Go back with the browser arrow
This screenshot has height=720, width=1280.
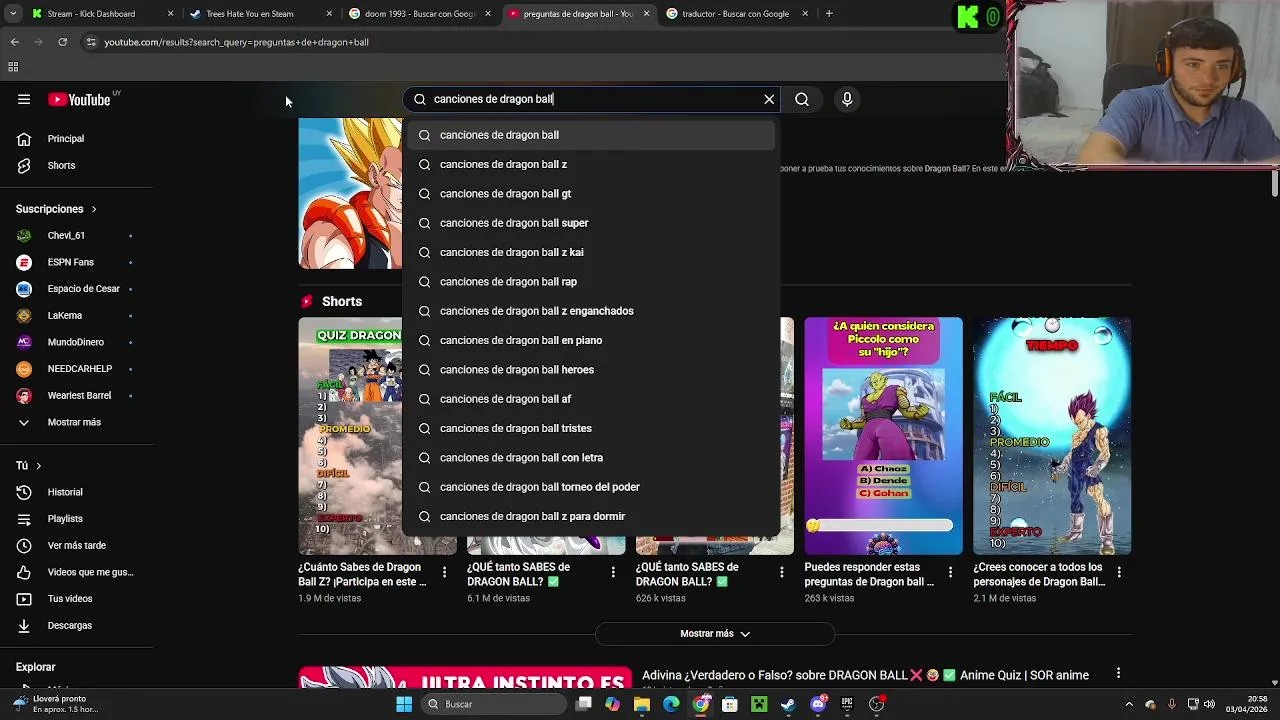point(14,42)
